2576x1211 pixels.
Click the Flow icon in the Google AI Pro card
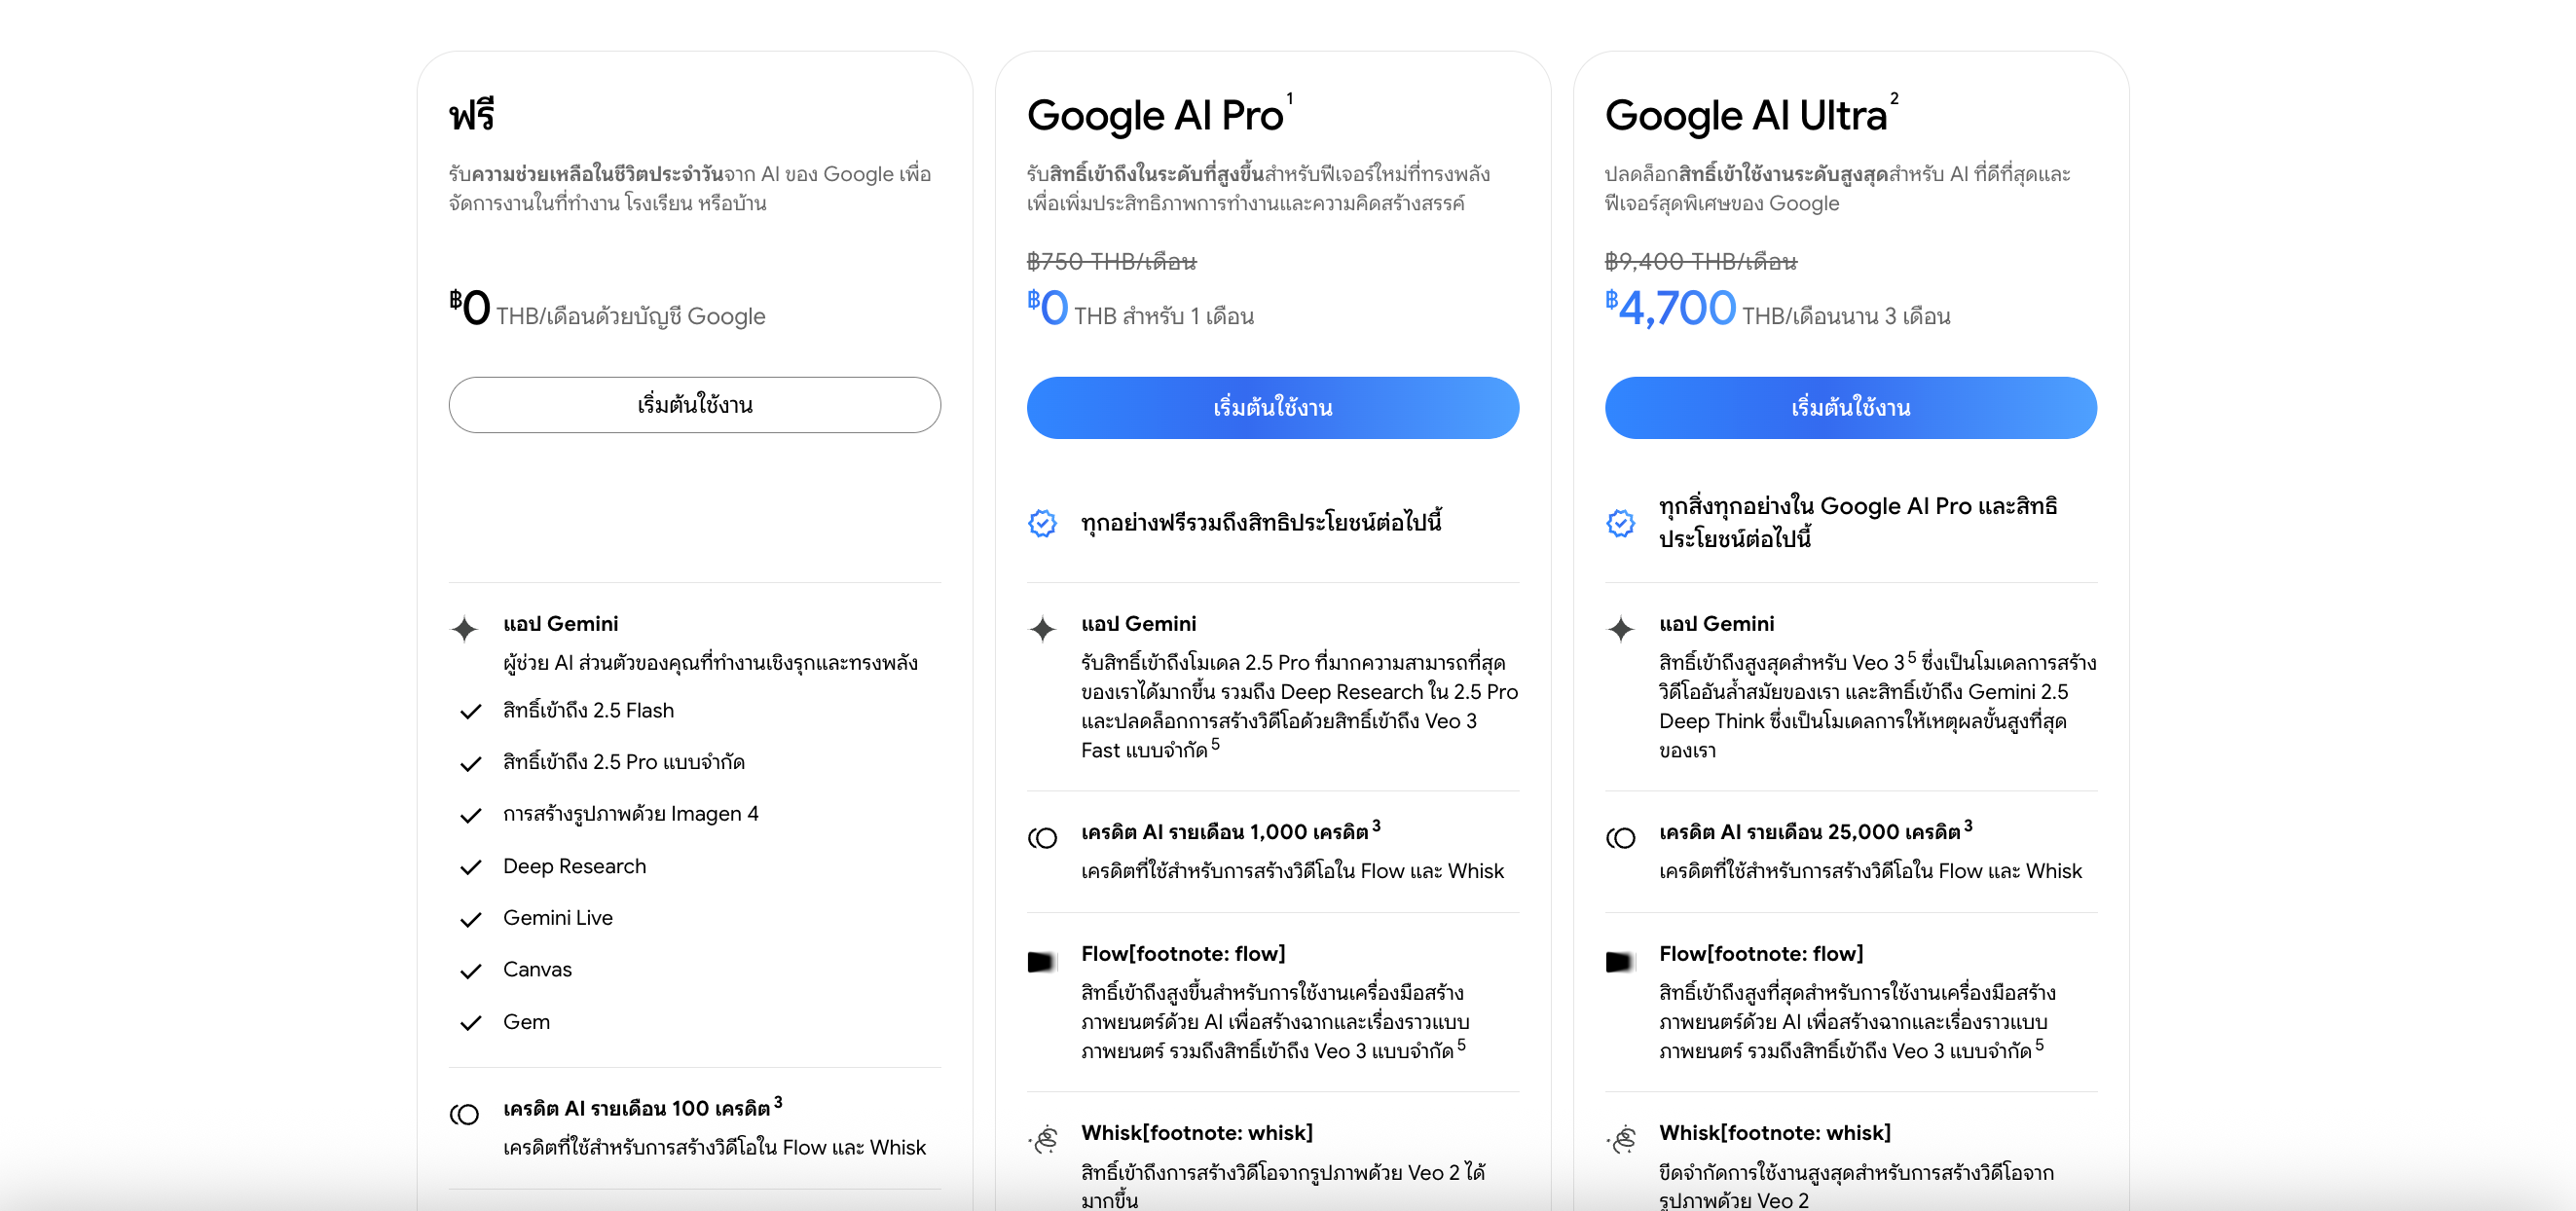1042,961
